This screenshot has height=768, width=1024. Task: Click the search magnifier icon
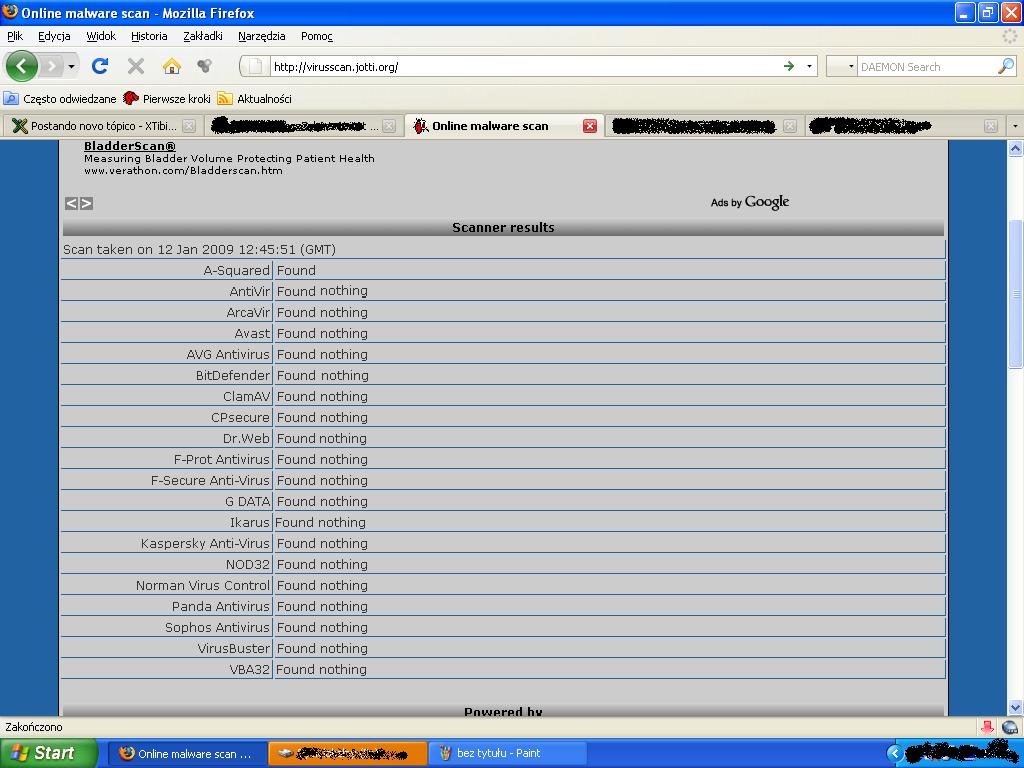[1006, 66]
